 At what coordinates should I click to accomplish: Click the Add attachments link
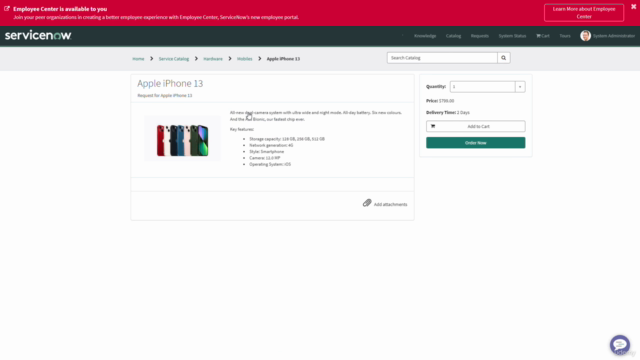tap(390, 204)
